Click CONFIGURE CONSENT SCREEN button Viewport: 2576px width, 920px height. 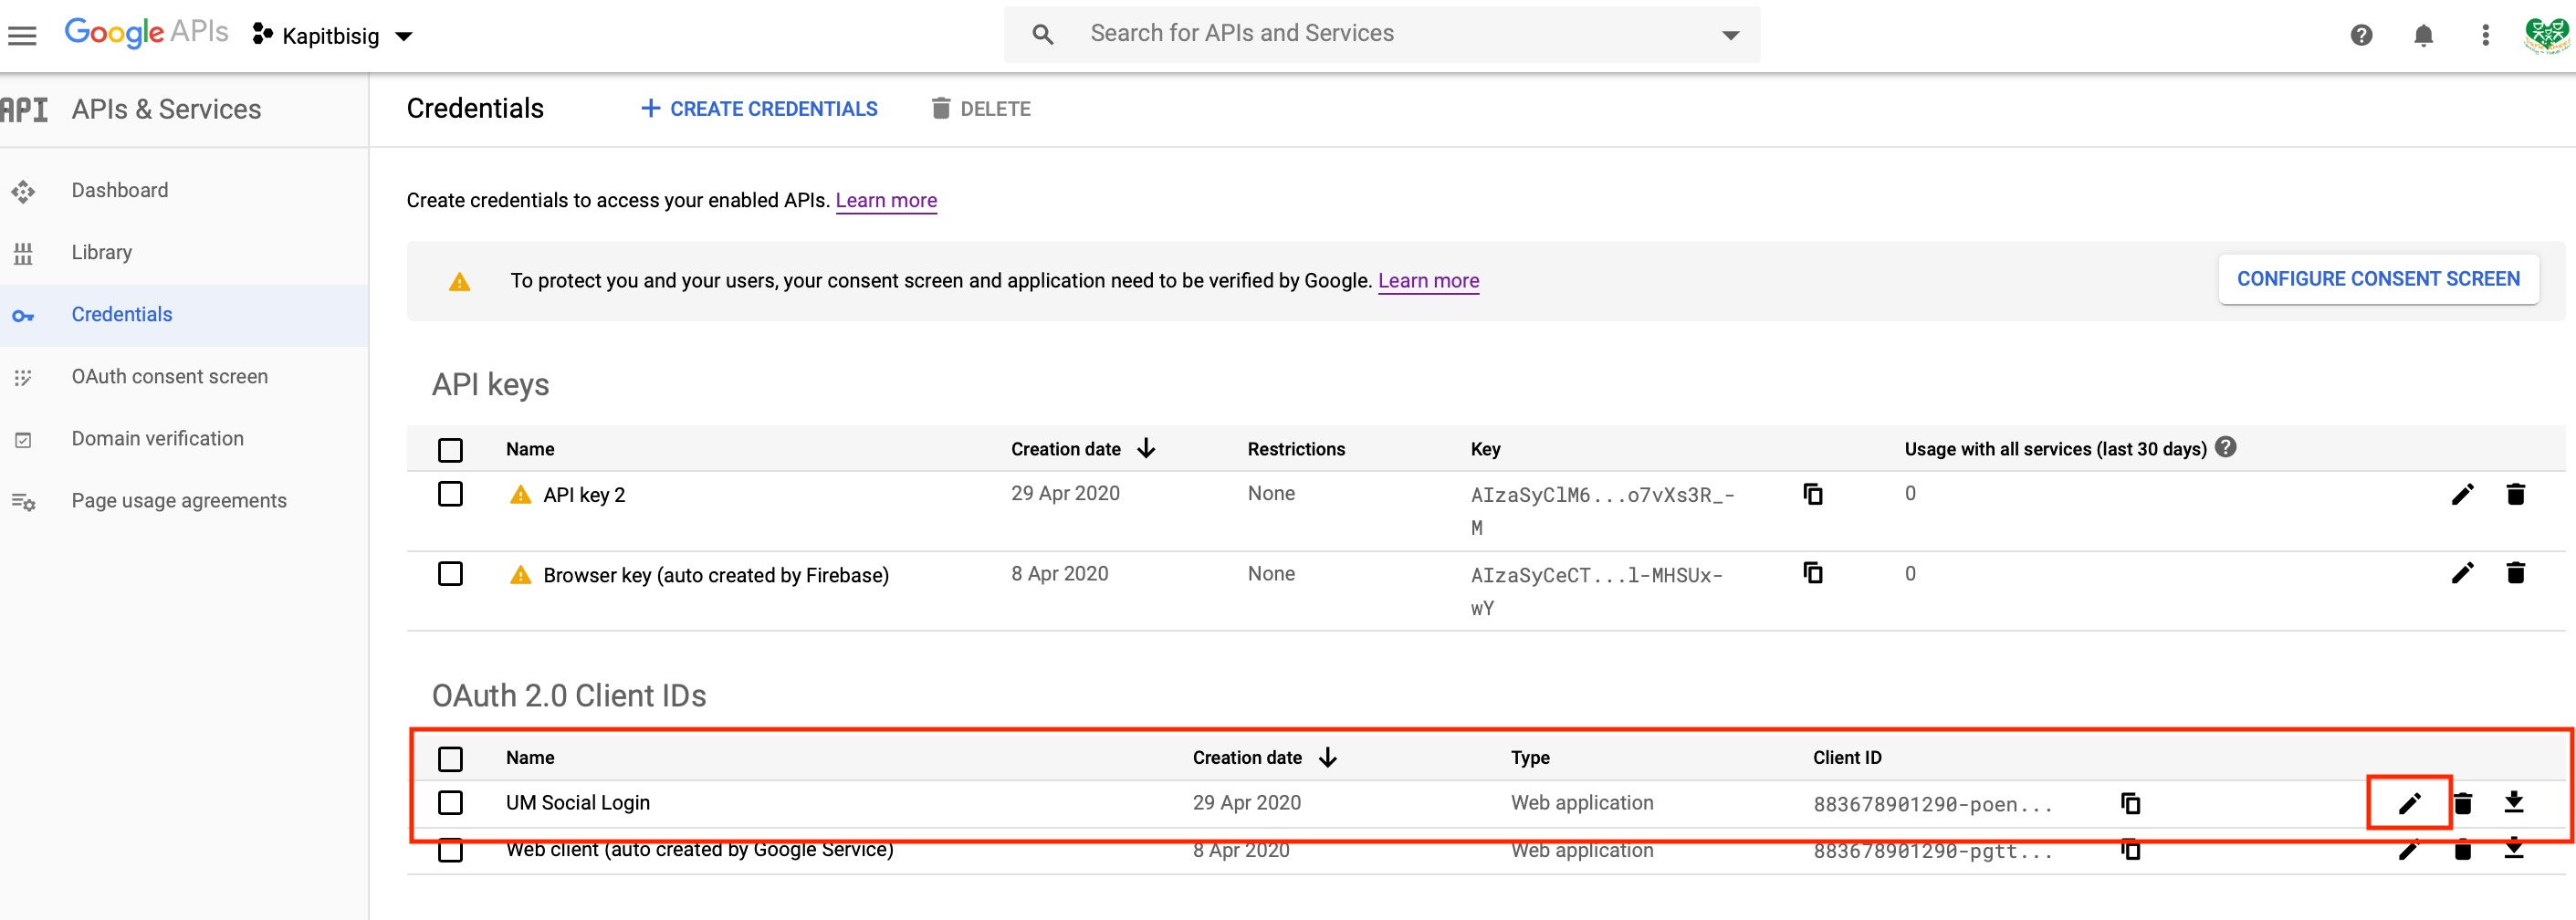tap(2378, 279)
